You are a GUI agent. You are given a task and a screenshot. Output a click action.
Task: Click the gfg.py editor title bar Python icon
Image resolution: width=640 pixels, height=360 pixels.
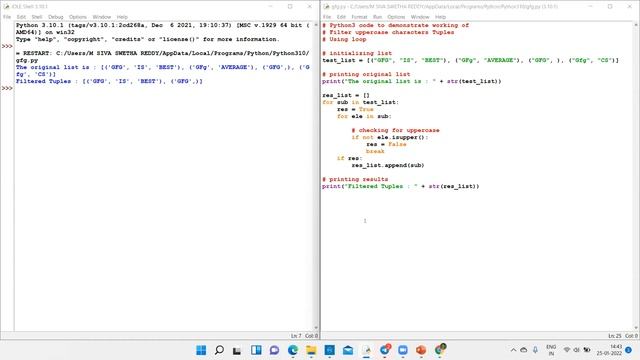[326, 7]
